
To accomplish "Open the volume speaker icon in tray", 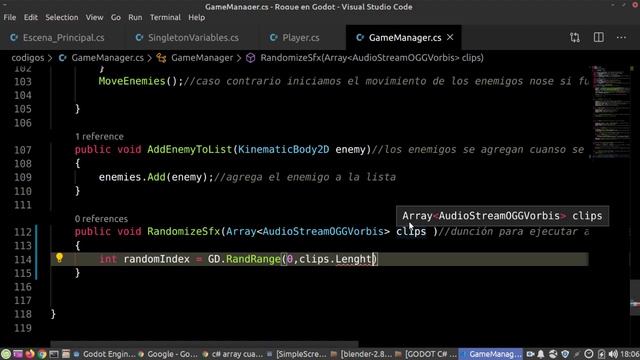I will [x=613, y=354].
